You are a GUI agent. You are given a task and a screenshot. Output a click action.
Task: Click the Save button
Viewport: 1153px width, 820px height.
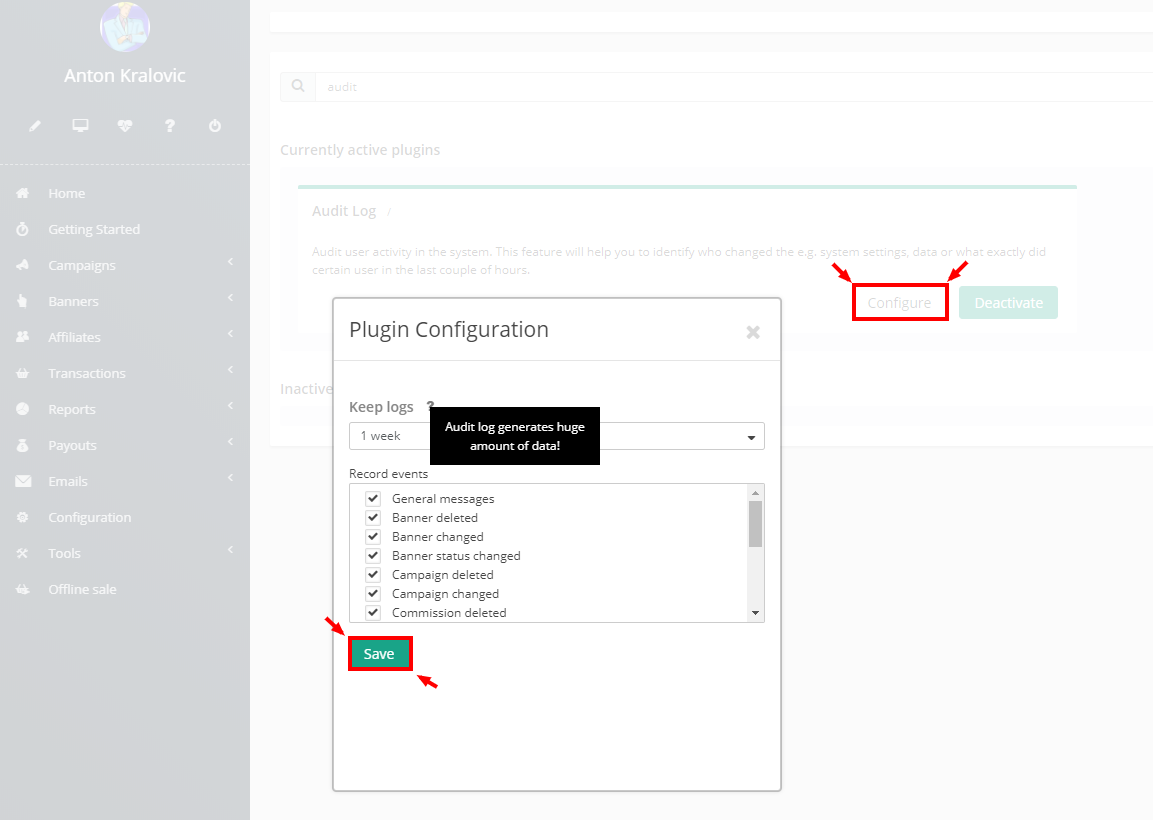(379, 653)
